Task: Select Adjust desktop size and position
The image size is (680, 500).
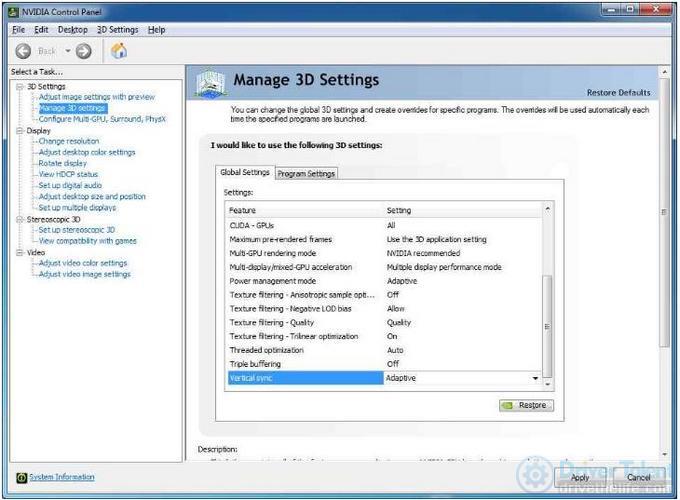Action: (92, 196)
